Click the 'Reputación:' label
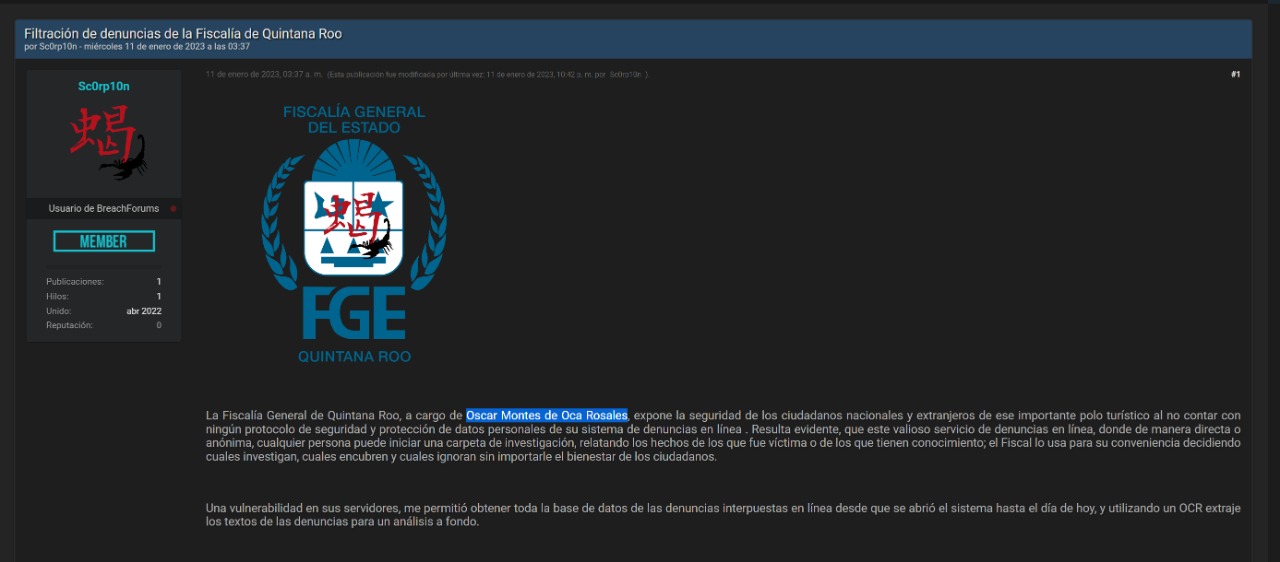 pos(70,326)
